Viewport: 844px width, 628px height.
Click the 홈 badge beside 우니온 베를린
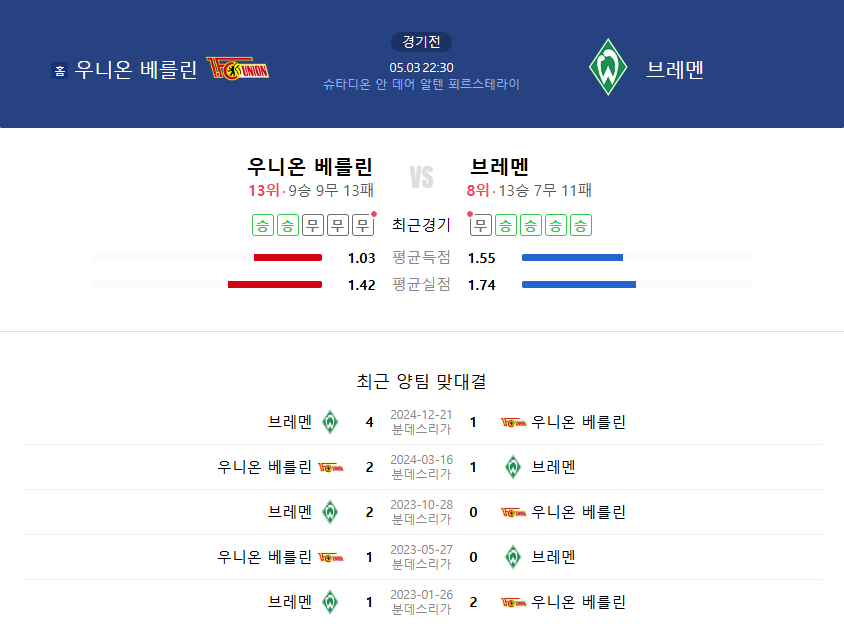tap(60, 70)
